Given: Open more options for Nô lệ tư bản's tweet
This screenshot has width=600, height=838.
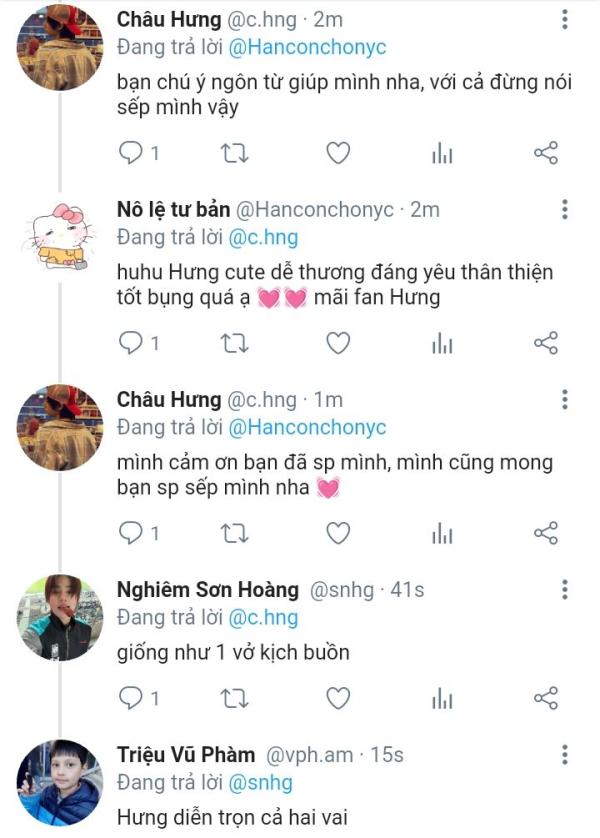Looking at the screenshot, I should (x=565, y=210).
